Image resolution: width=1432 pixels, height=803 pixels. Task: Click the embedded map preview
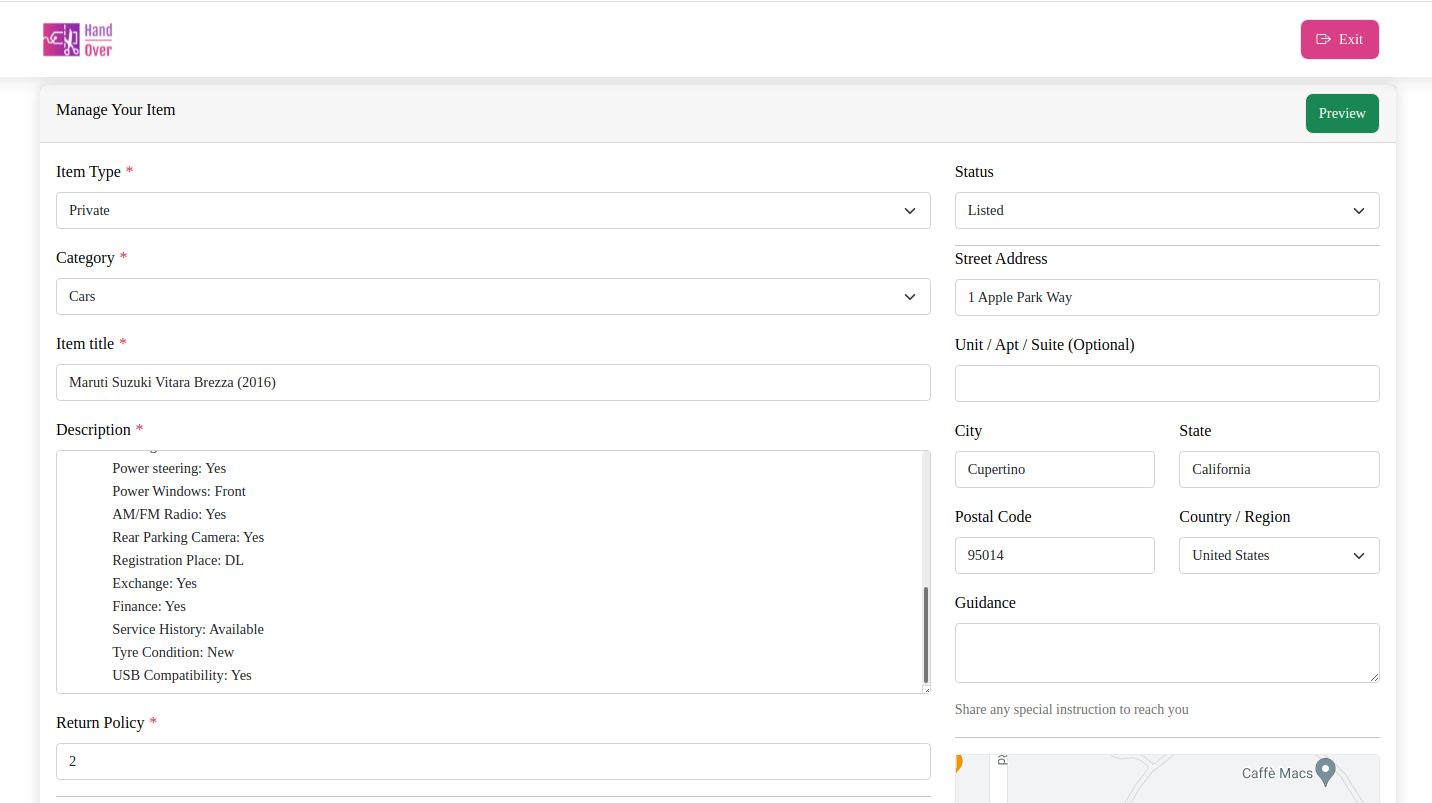1167,778
